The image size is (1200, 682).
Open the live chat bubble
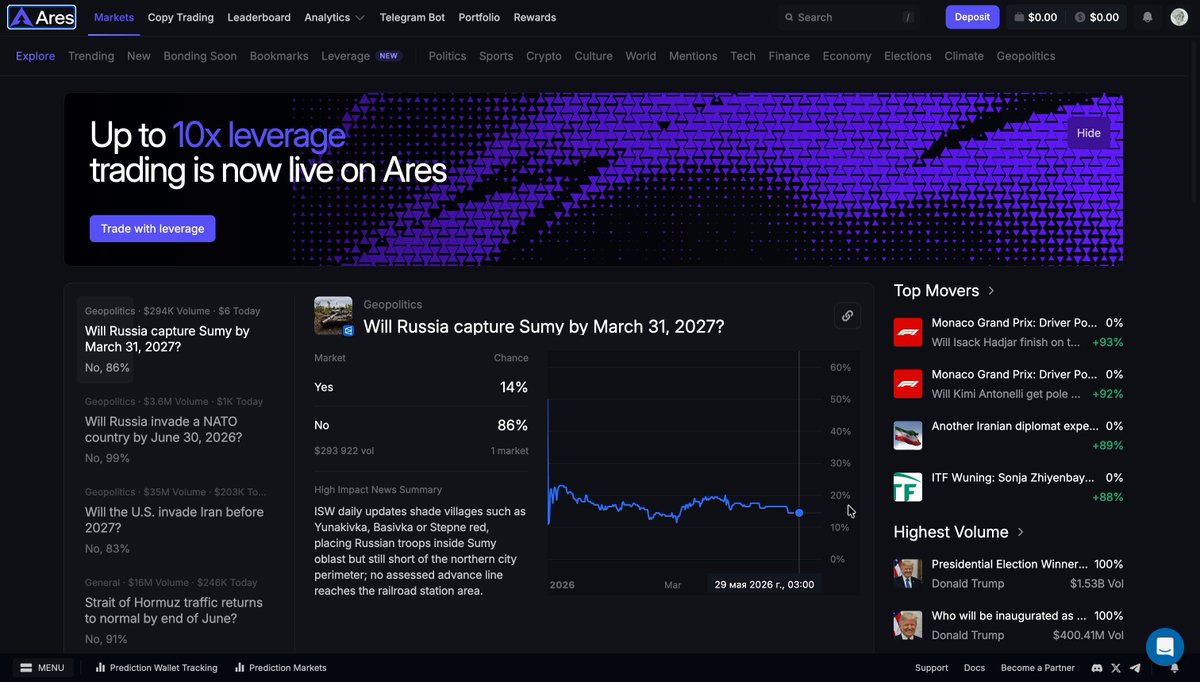1165,647
